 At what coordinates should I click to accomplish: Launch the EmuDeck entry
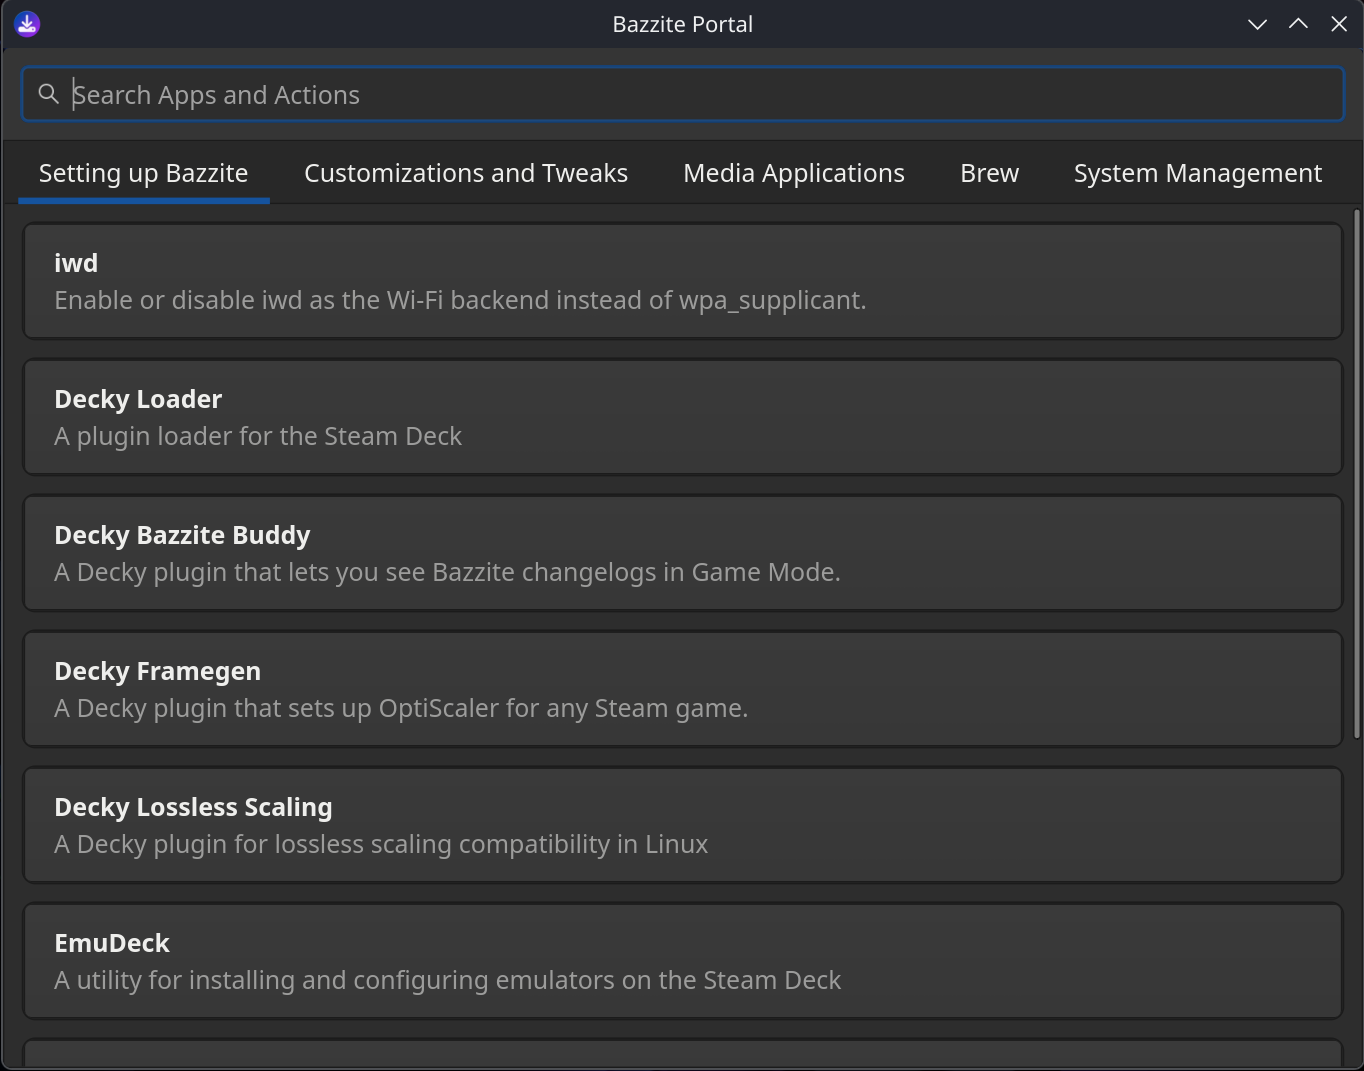pos(683,961)
